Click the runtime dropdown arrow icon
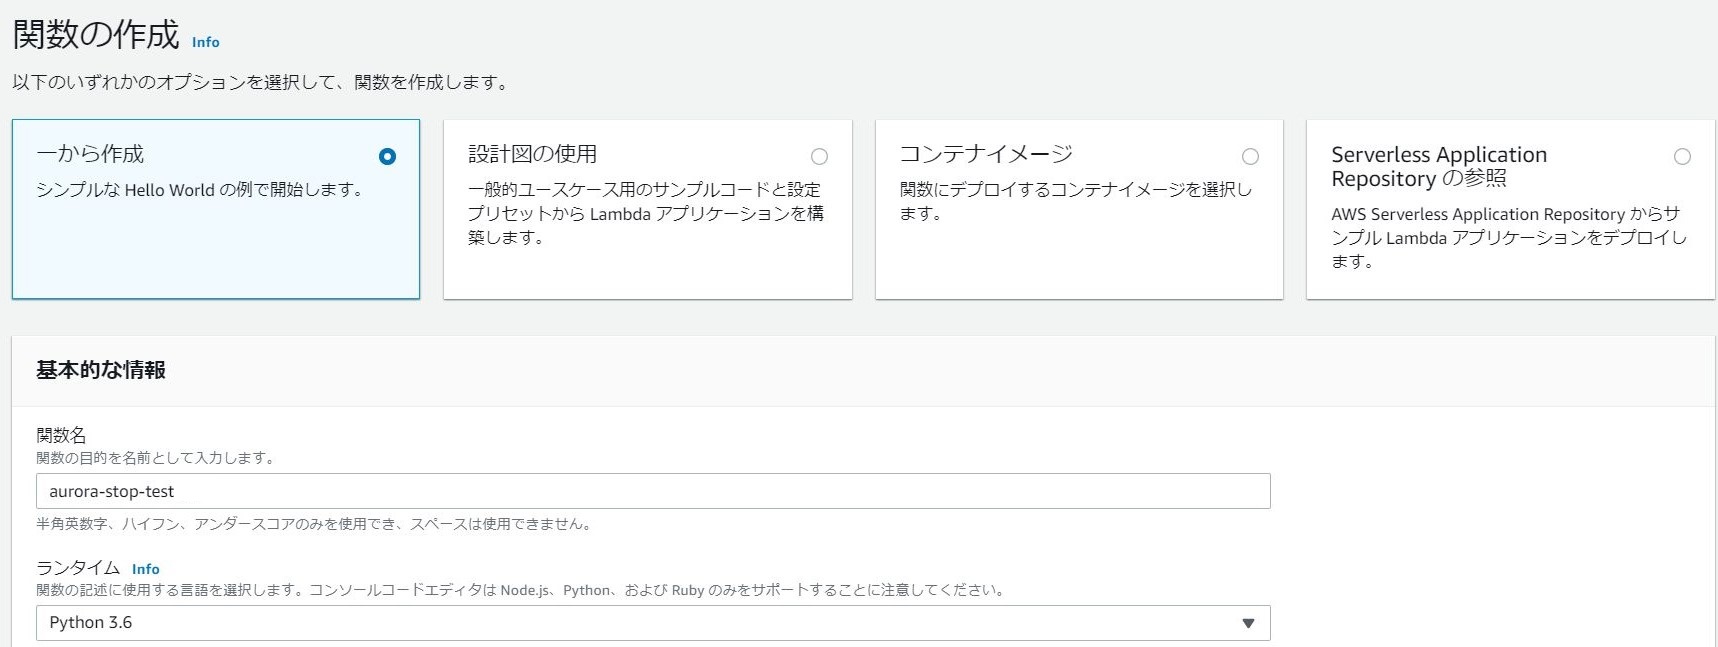The width and height of the screenshot is (1718, 647). tap(1247, 623)
